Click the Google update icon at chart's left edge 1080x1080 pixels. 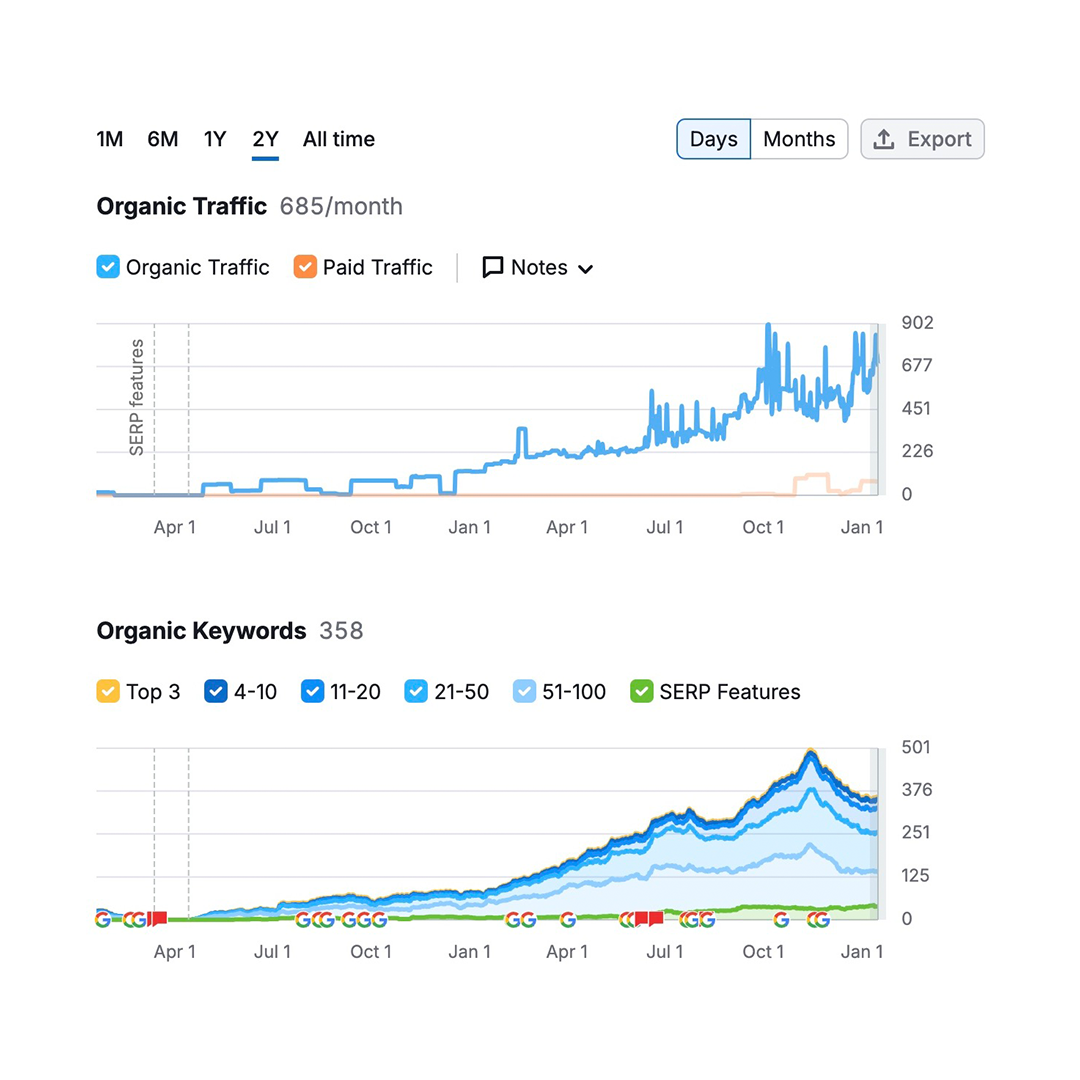[x=102, y=919]
